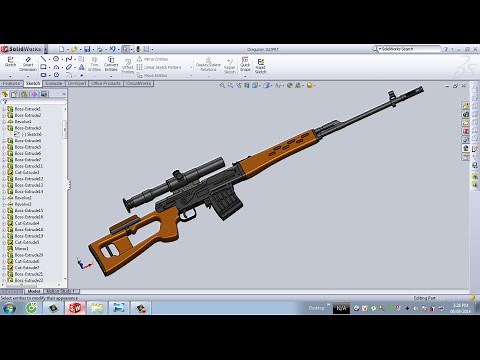
Task: Select the Circle sketch tool
Action: click(x=56, y=59)
